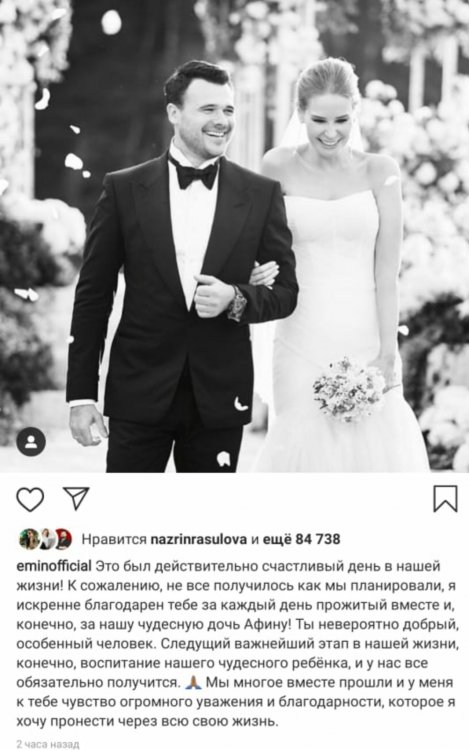The image size is (469, 750).
Task: Save the post with the bookmark icon
Action: [445, 499]
